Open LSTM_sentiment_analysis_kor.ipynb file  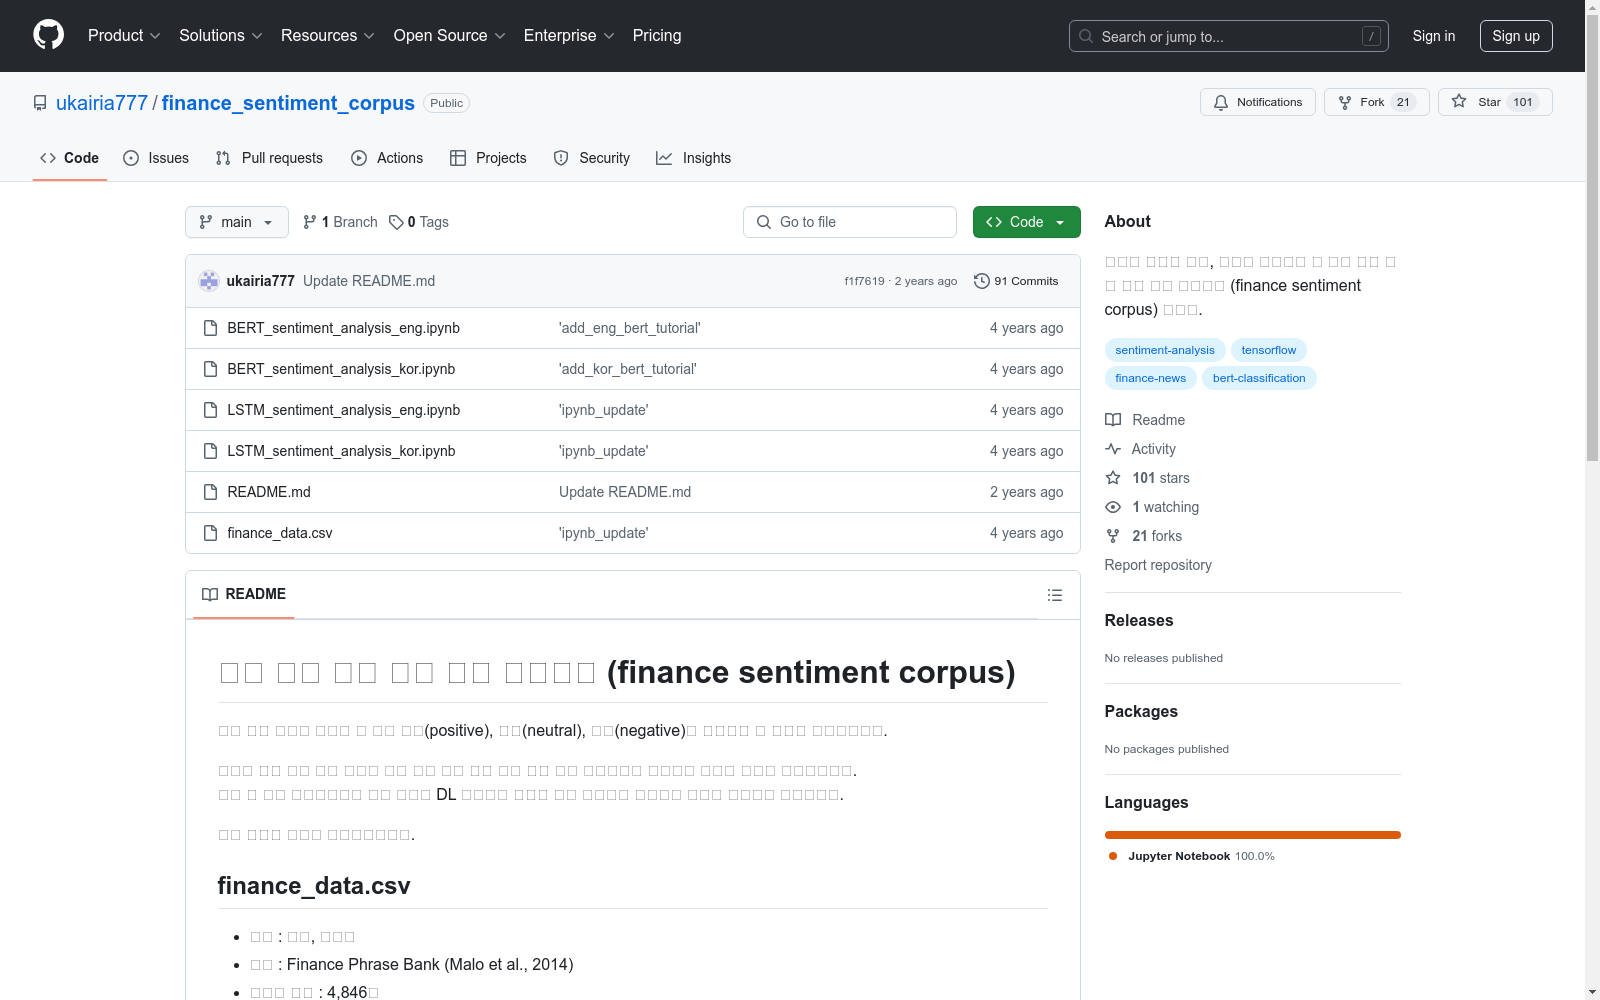point(341,451)
